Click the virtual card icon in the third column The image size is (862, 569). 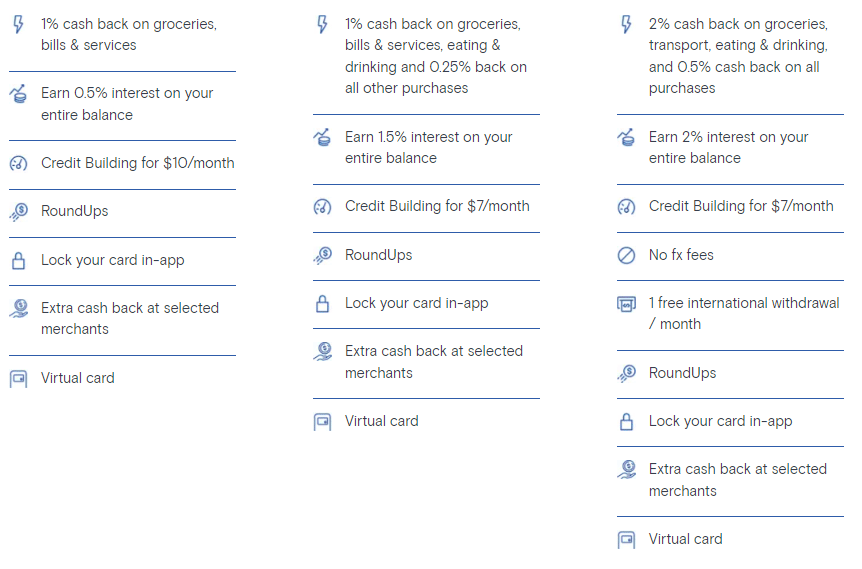(626, 540)
